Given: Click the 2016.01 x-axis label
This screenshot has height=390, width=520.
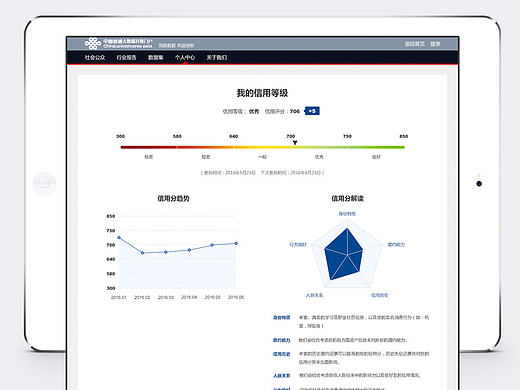Looking at the screenshot, I should (x=119, y=297).
